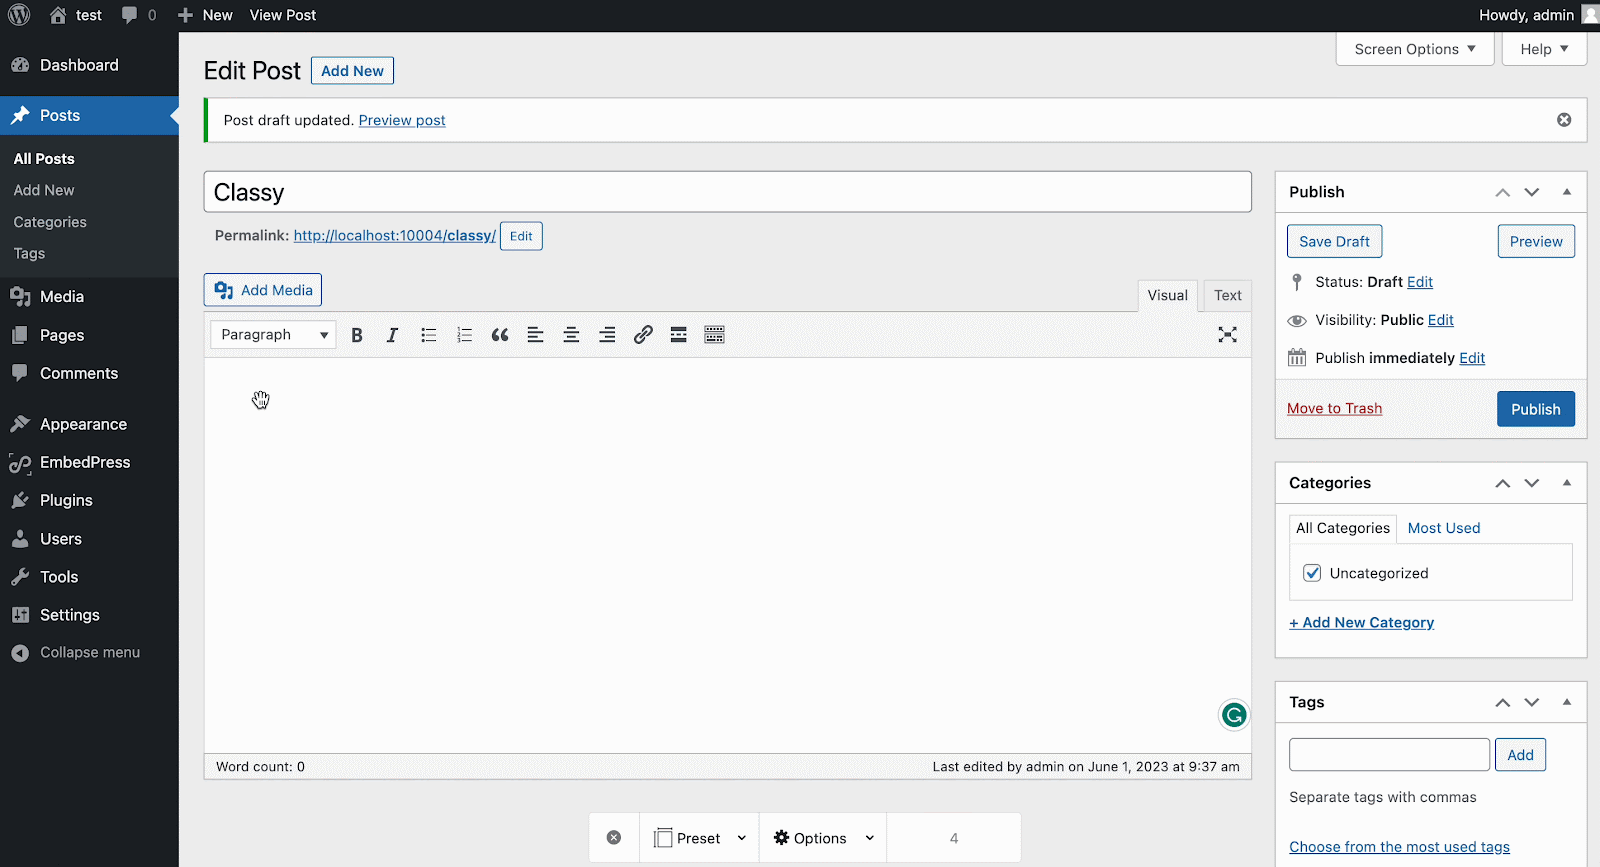Switch to Visual editor tab
Image resolution: width=1600 pixels, height=867 pixels.
(x=1167, y=295)
